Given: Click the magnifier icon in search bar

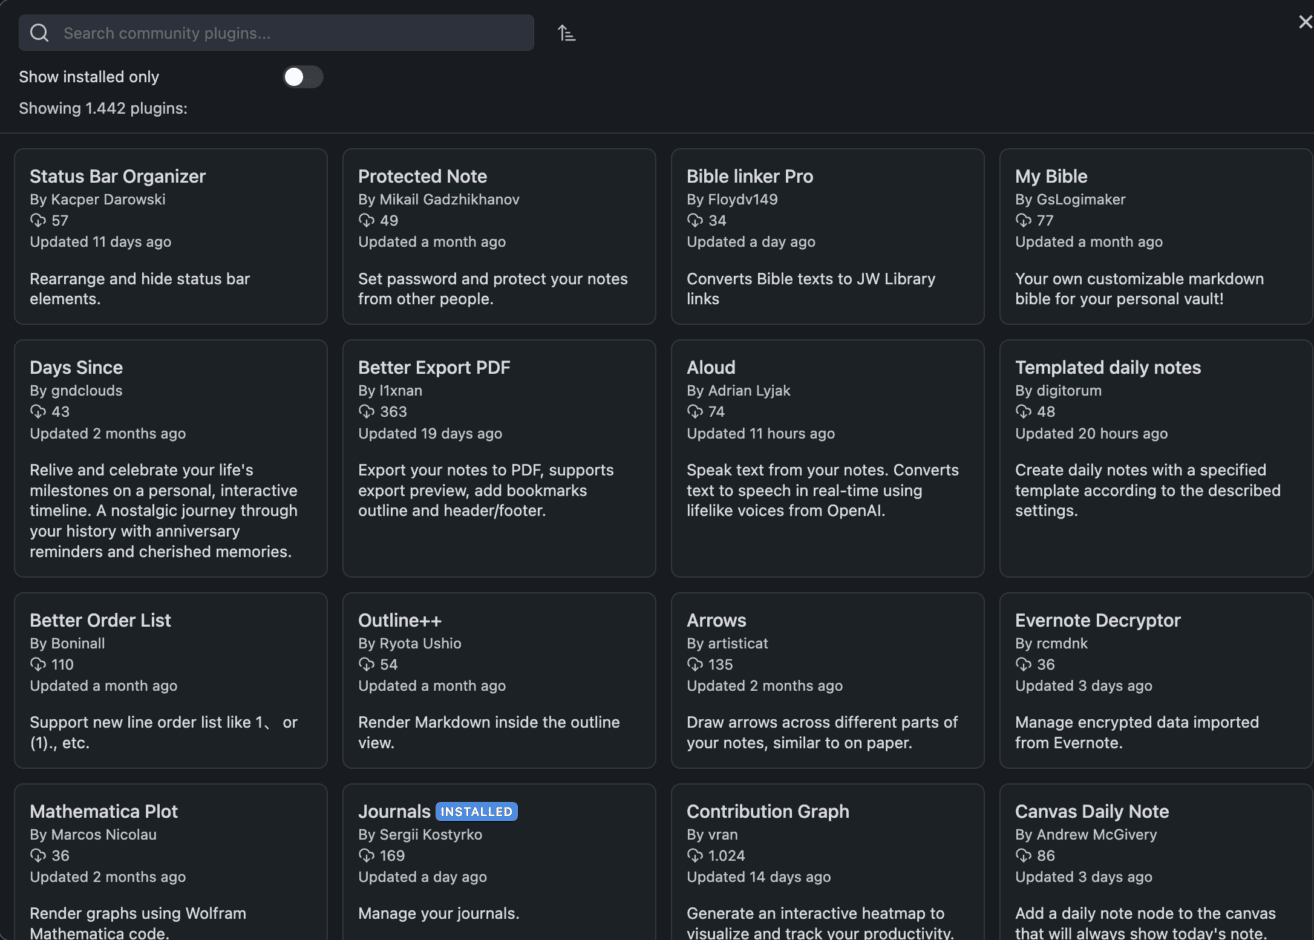Looking at the screenshot, I should pyautogui.click(x=40, y=33).
